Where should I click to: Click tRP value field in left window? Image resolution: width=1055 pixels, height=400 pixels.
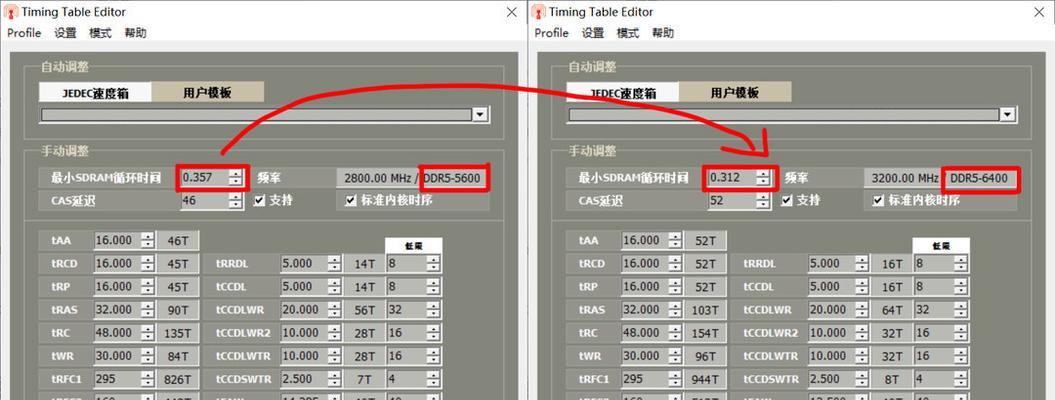(117, 286)
